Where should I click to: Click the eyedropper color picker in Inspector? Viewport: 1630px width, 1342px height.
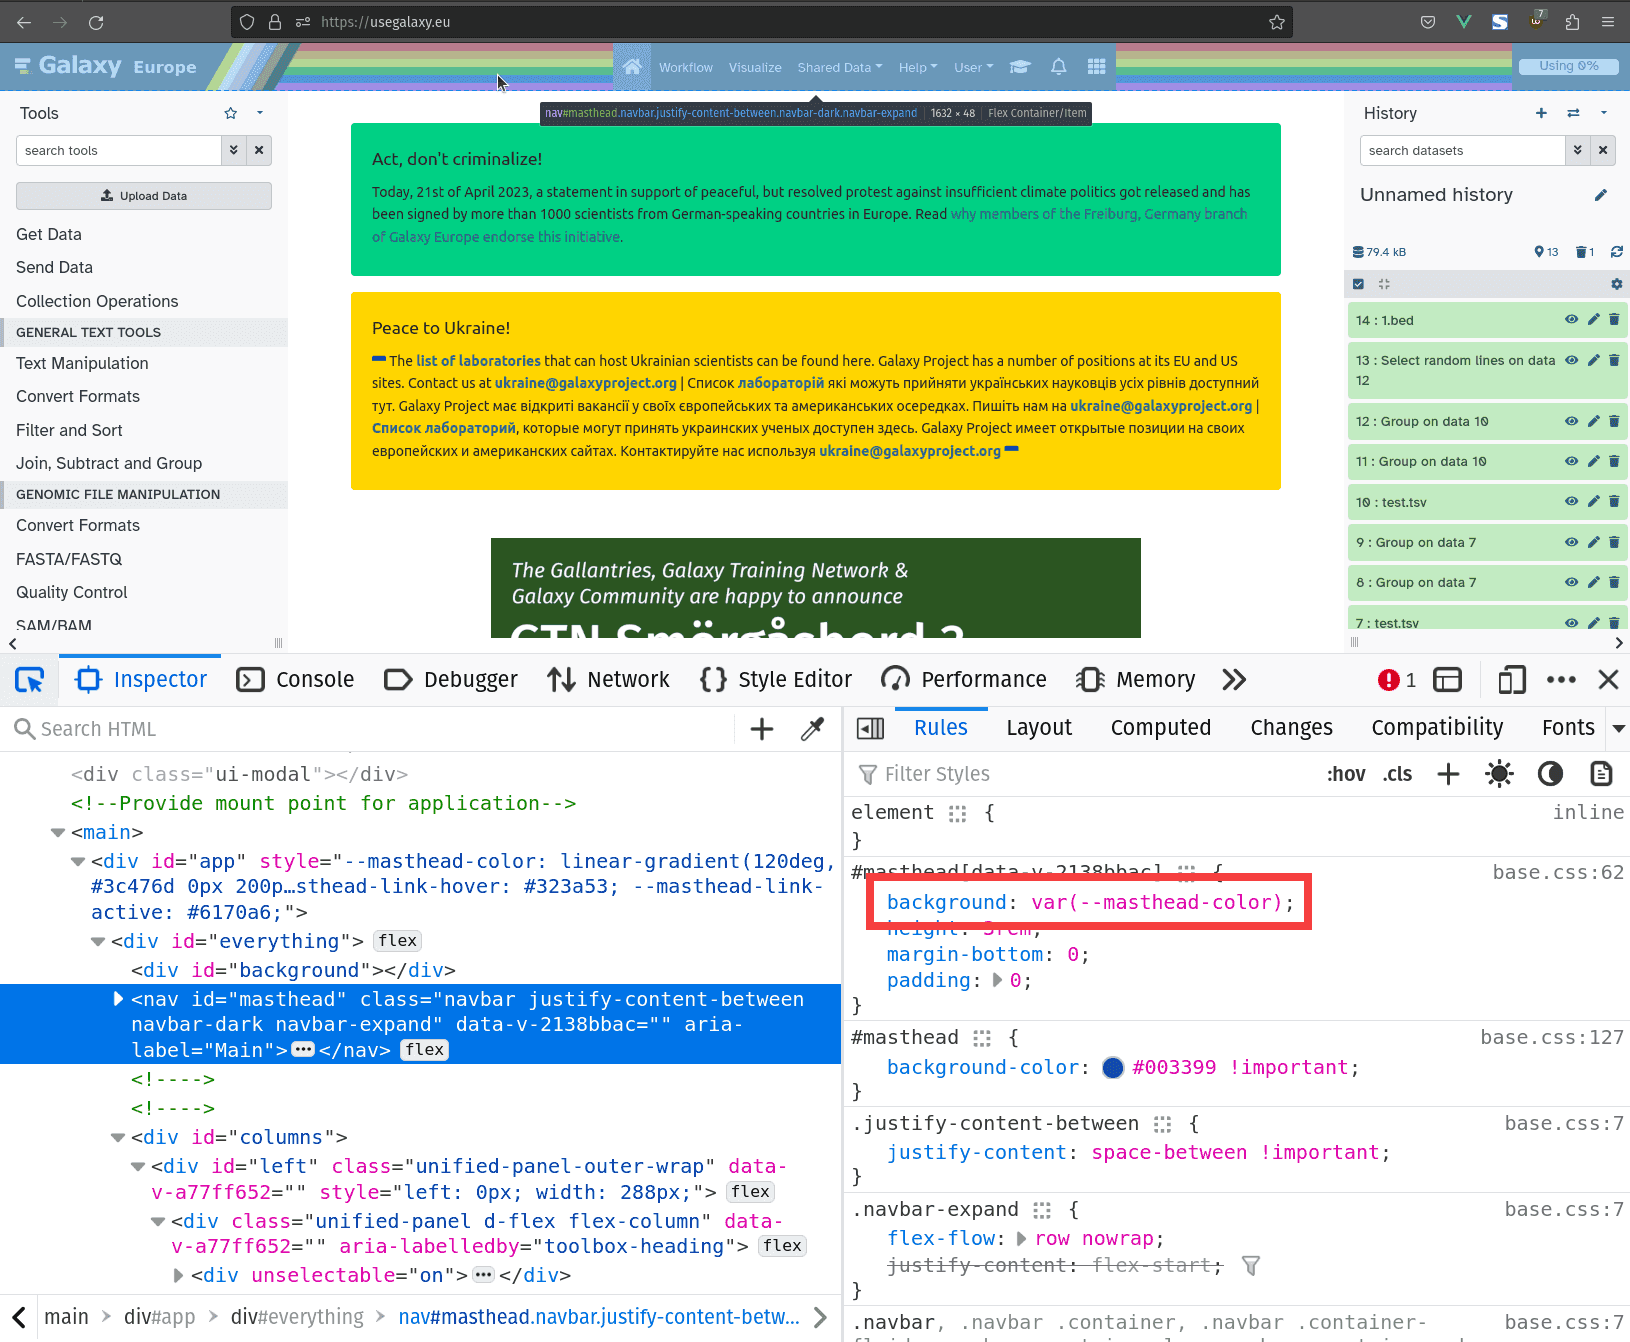pyautogui.click(x=812, y=729)
